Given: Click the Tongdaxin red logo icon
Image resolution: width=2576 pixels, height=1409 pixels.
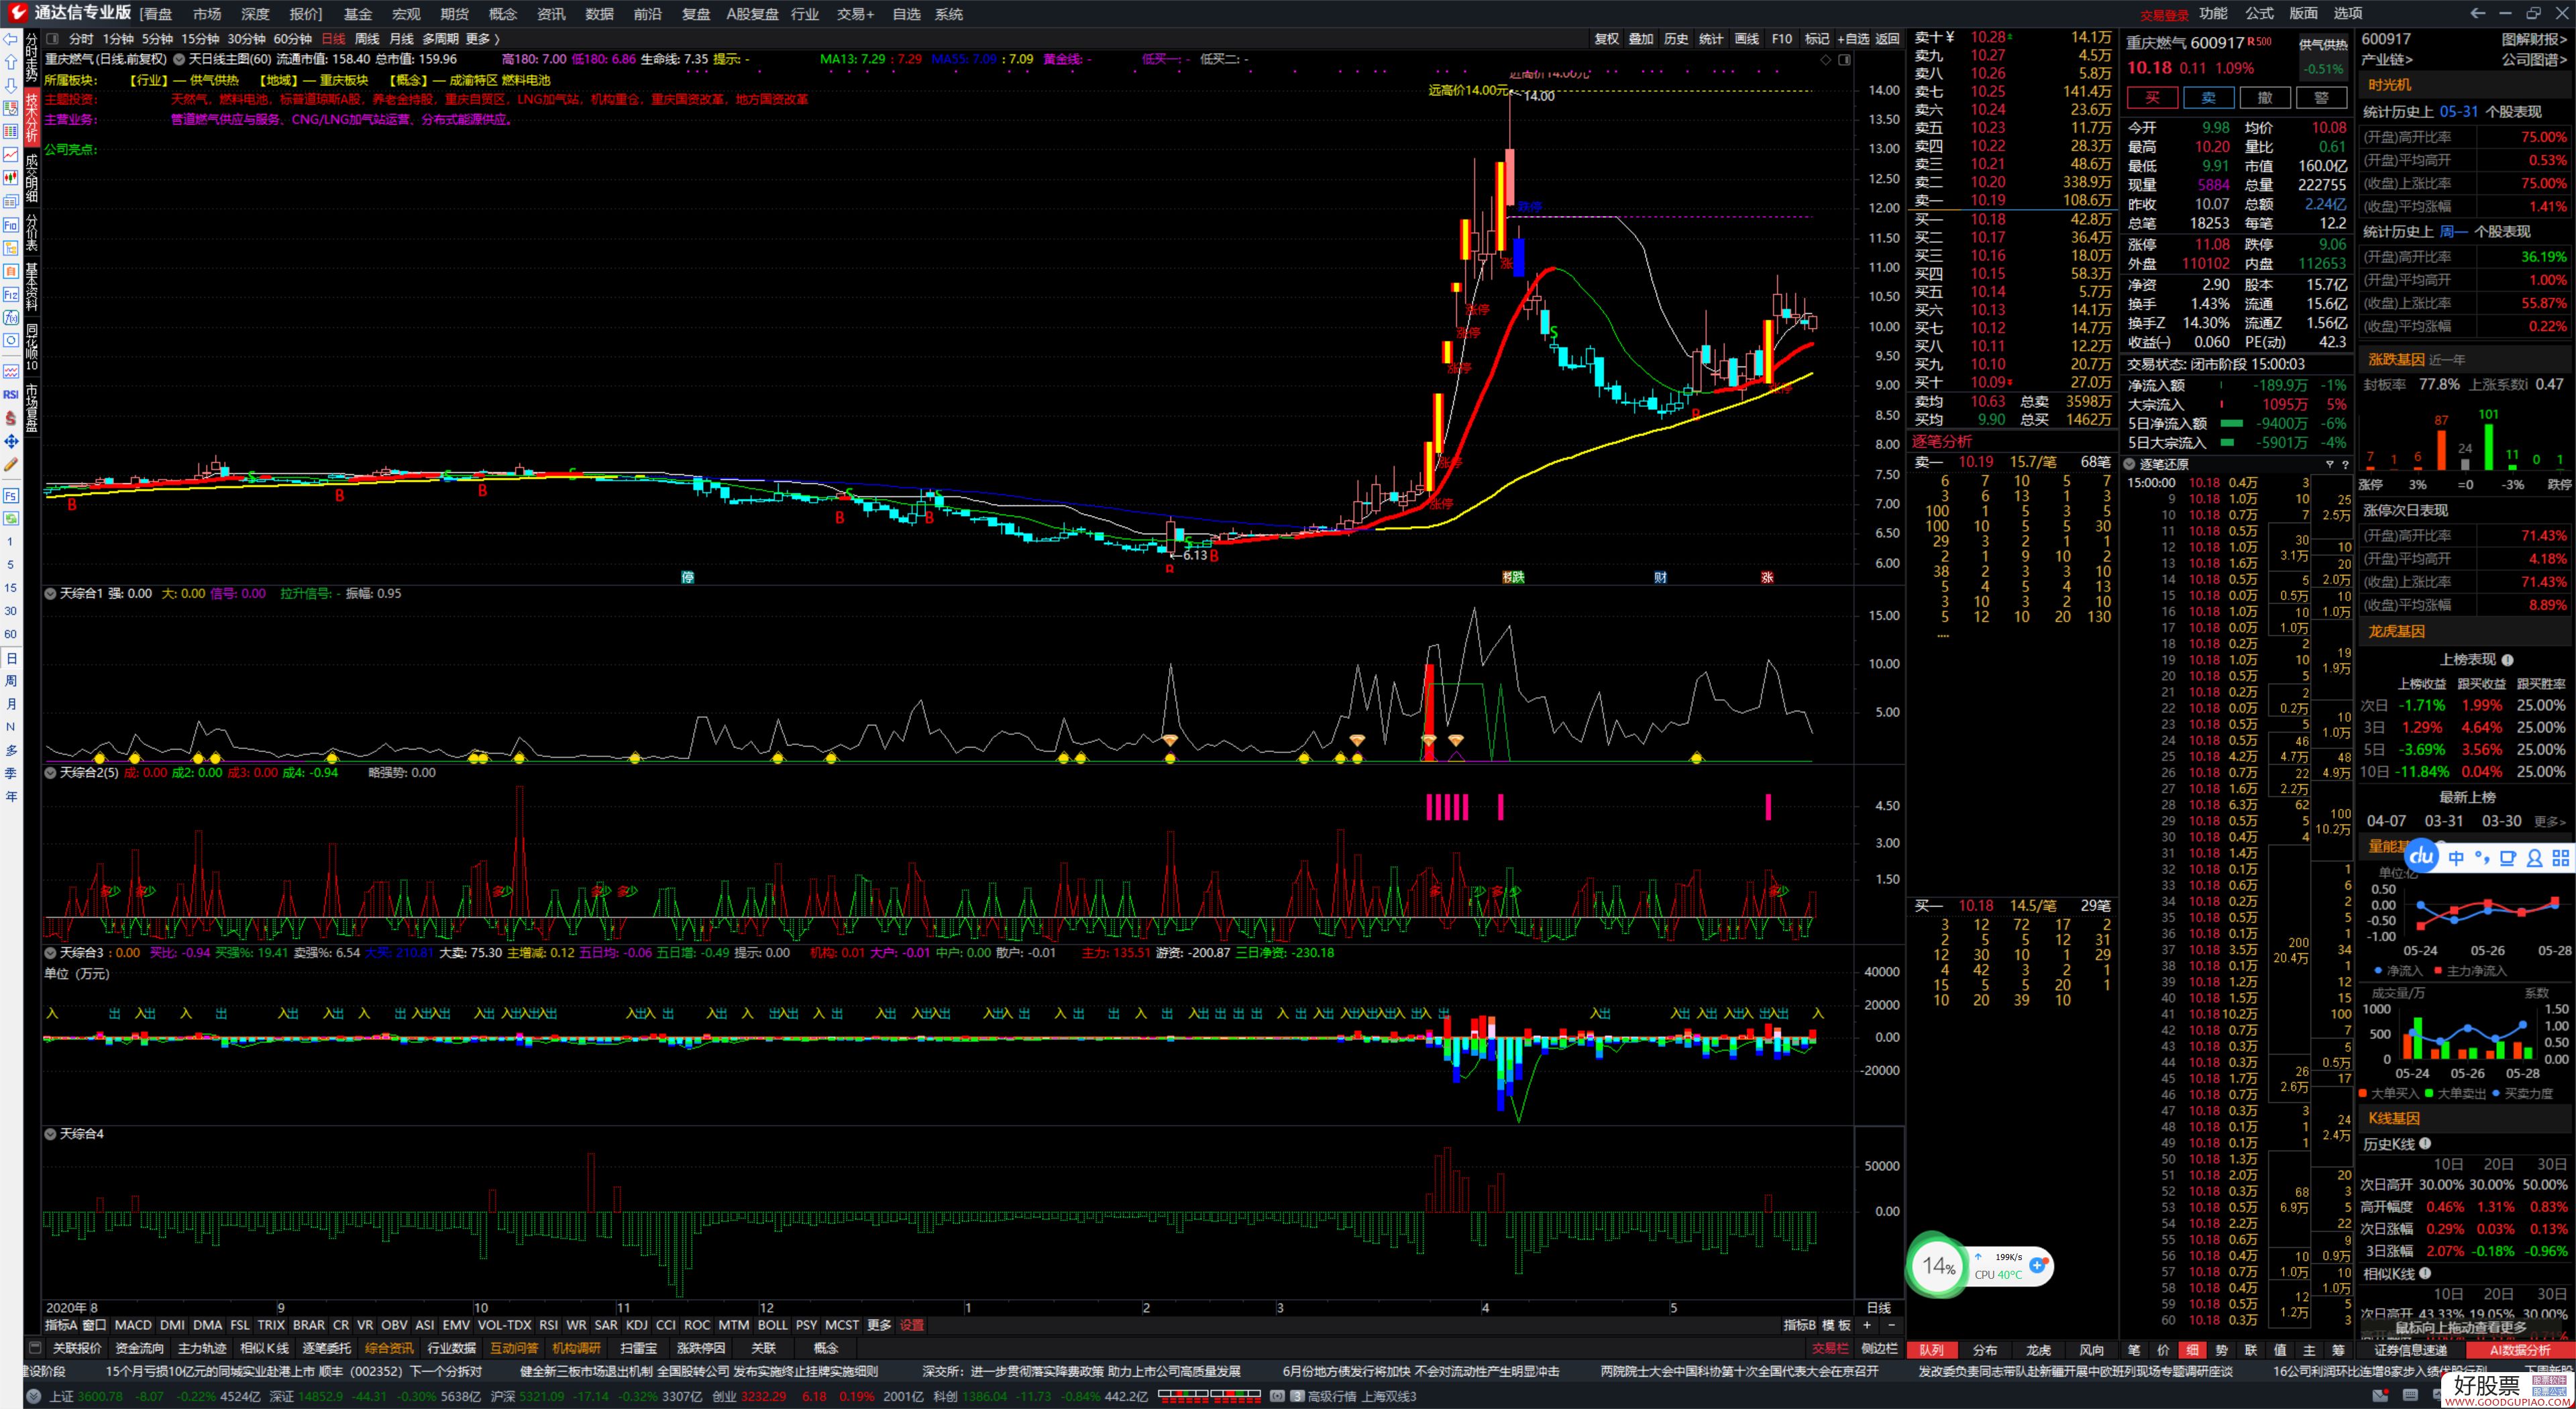Looking at the screenshot, I should click(17, 13).
